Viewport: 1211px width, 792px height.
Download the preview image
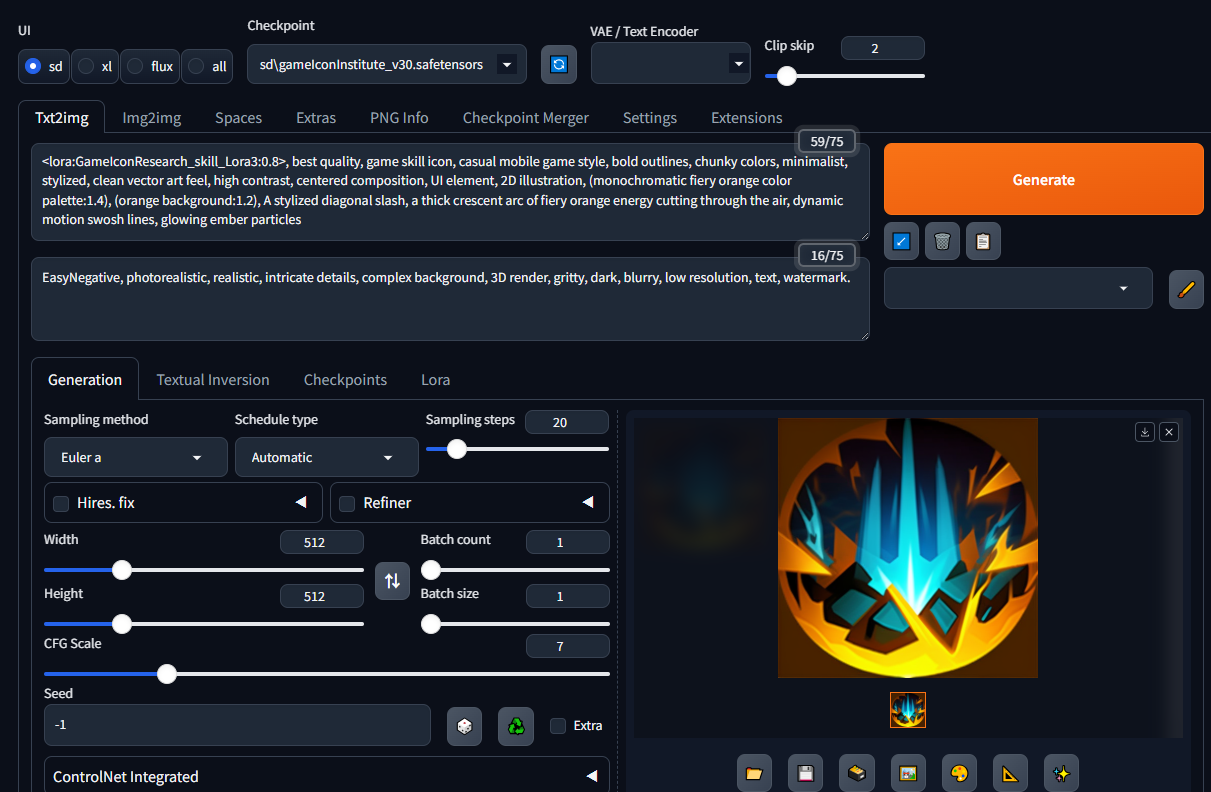click(1145, 432)
